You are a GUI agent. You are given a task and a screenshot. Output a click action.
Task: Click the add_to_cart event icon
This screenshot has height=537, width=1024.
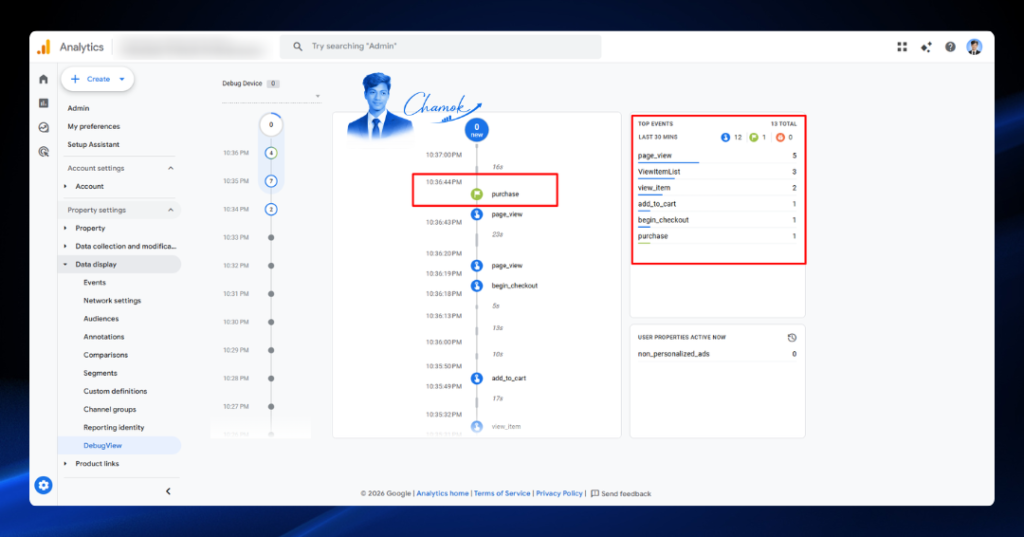point(477,378)
